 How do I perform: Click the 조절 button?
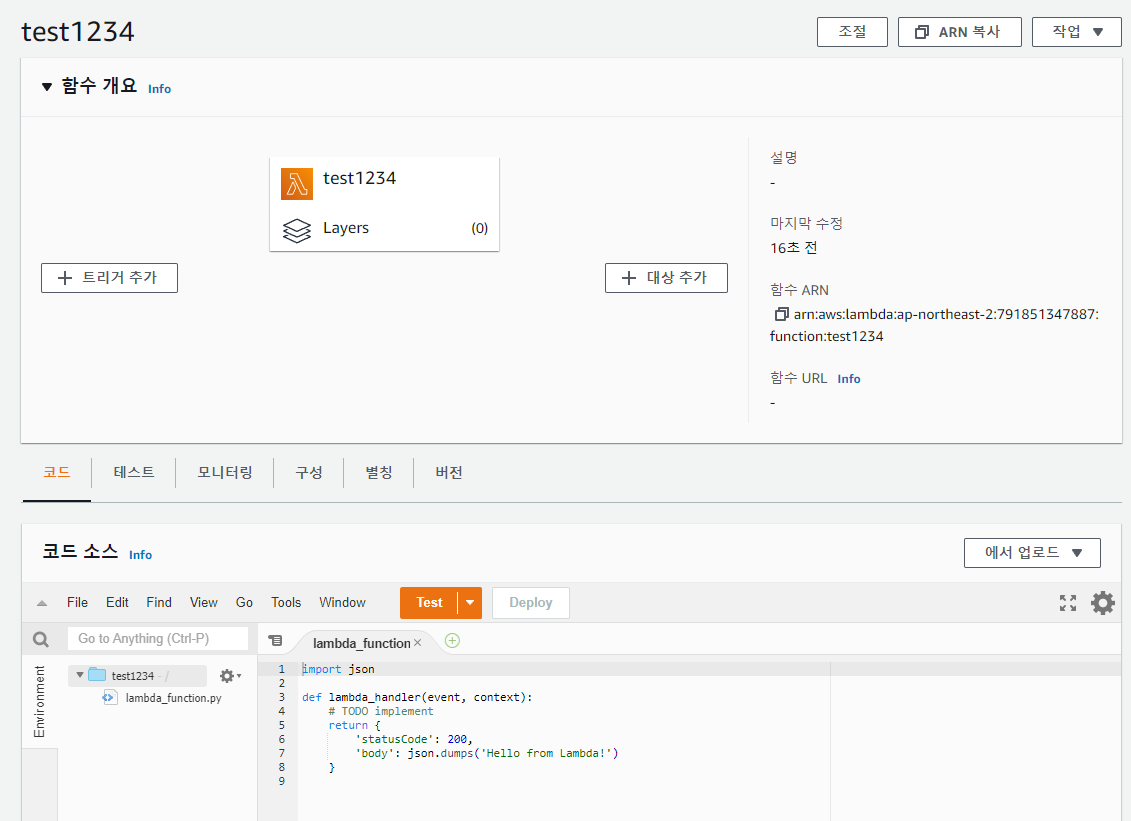pyautogui.click(x=852, y=32)
